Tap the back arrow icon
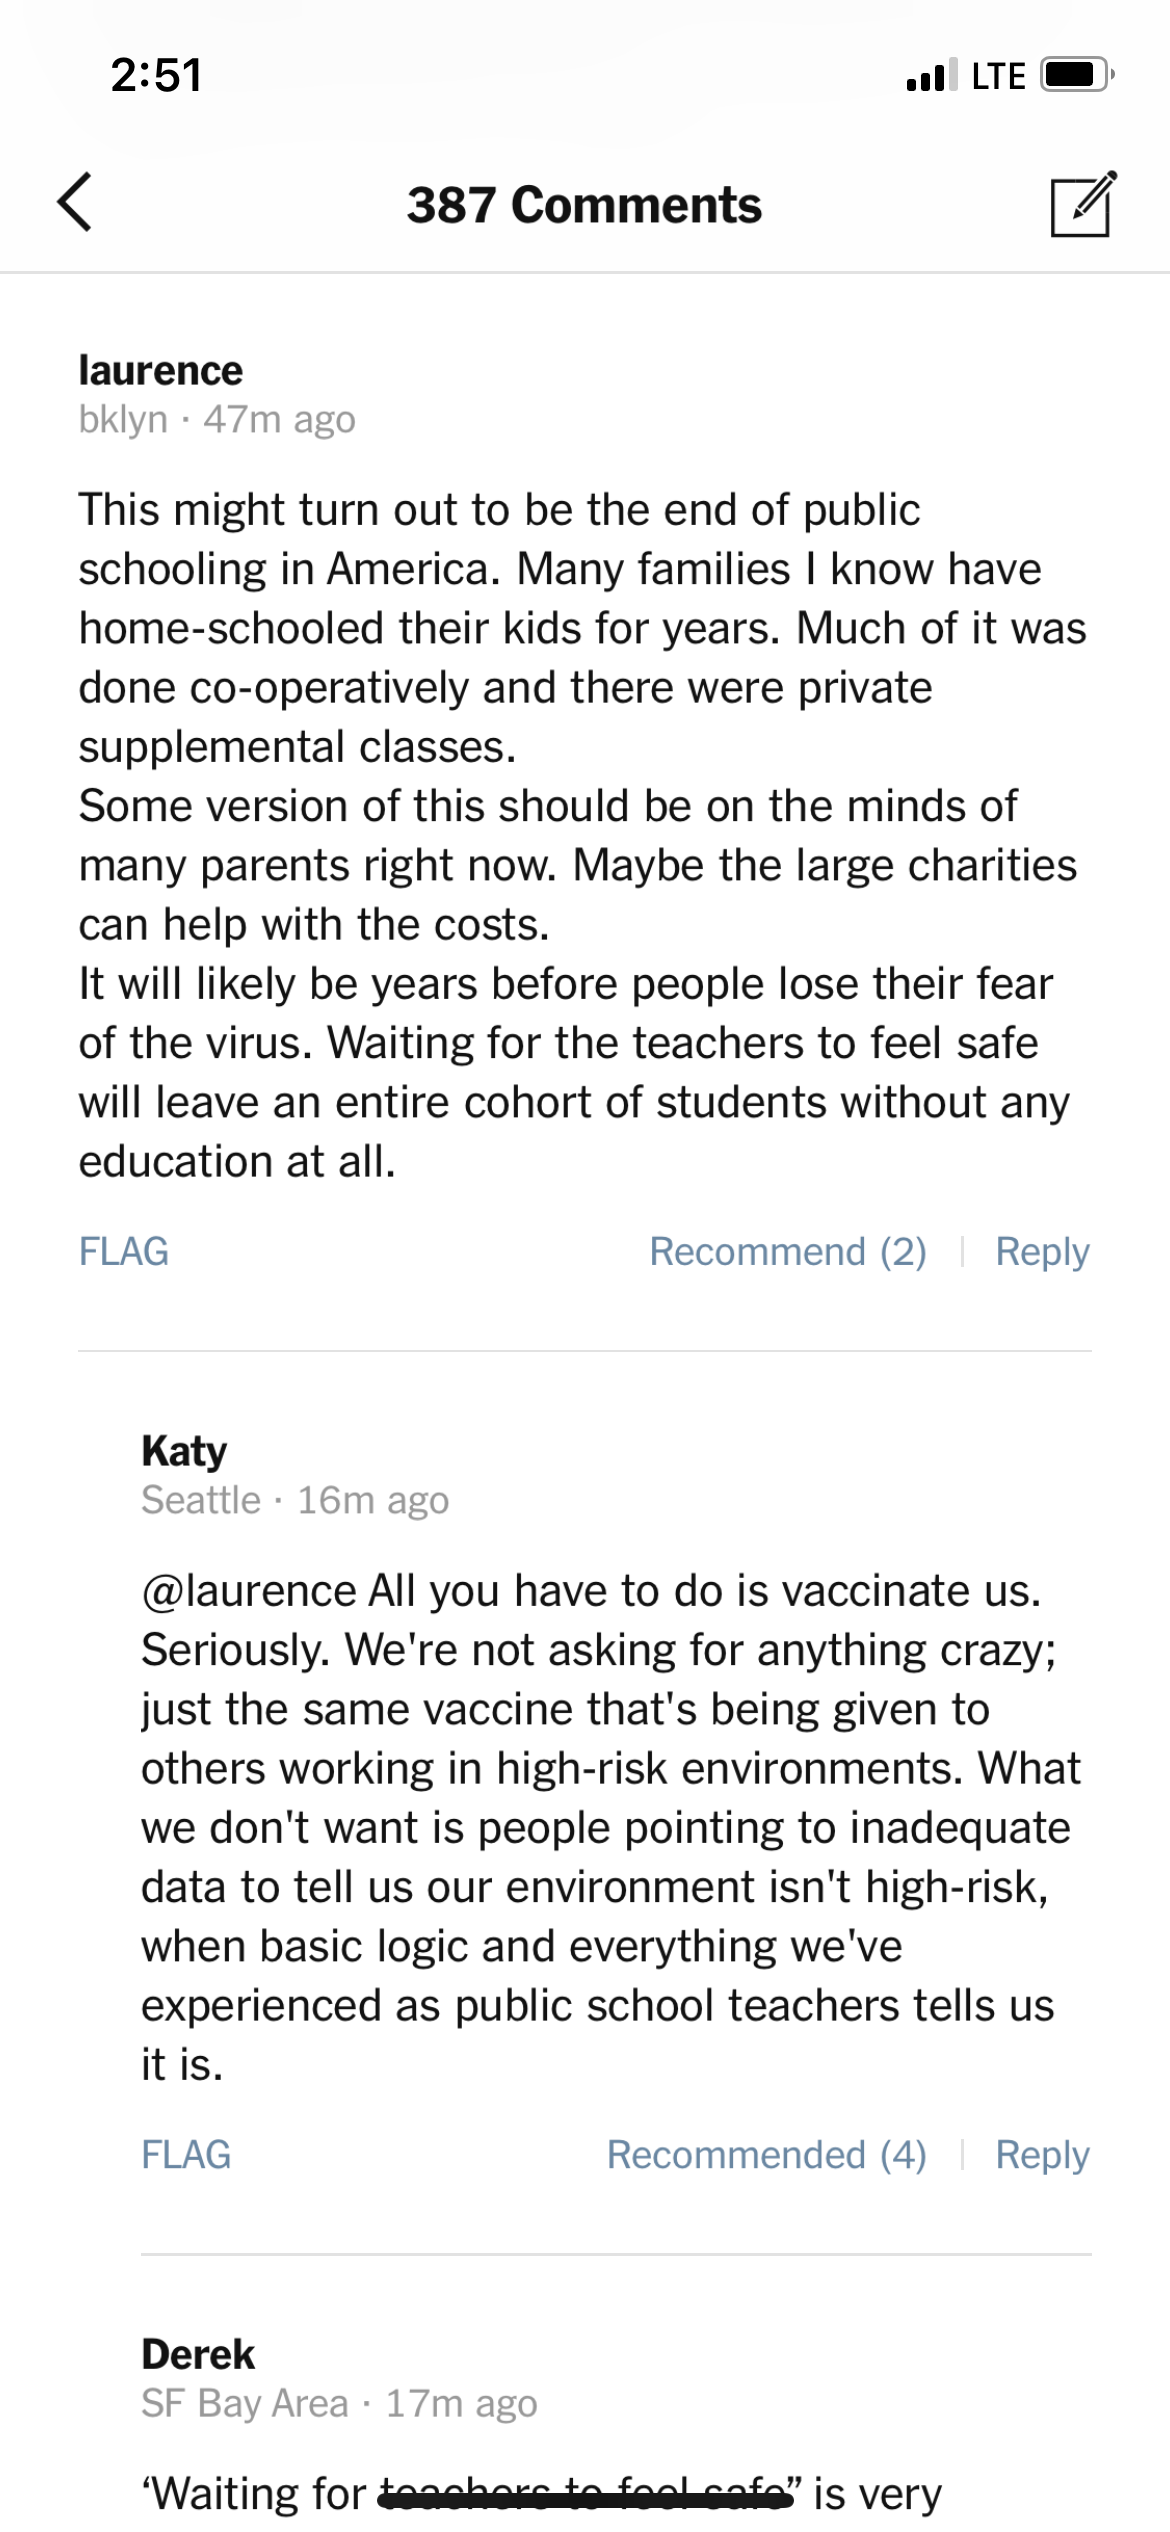Screen dimensions: 1170x2532 (75, 203)
